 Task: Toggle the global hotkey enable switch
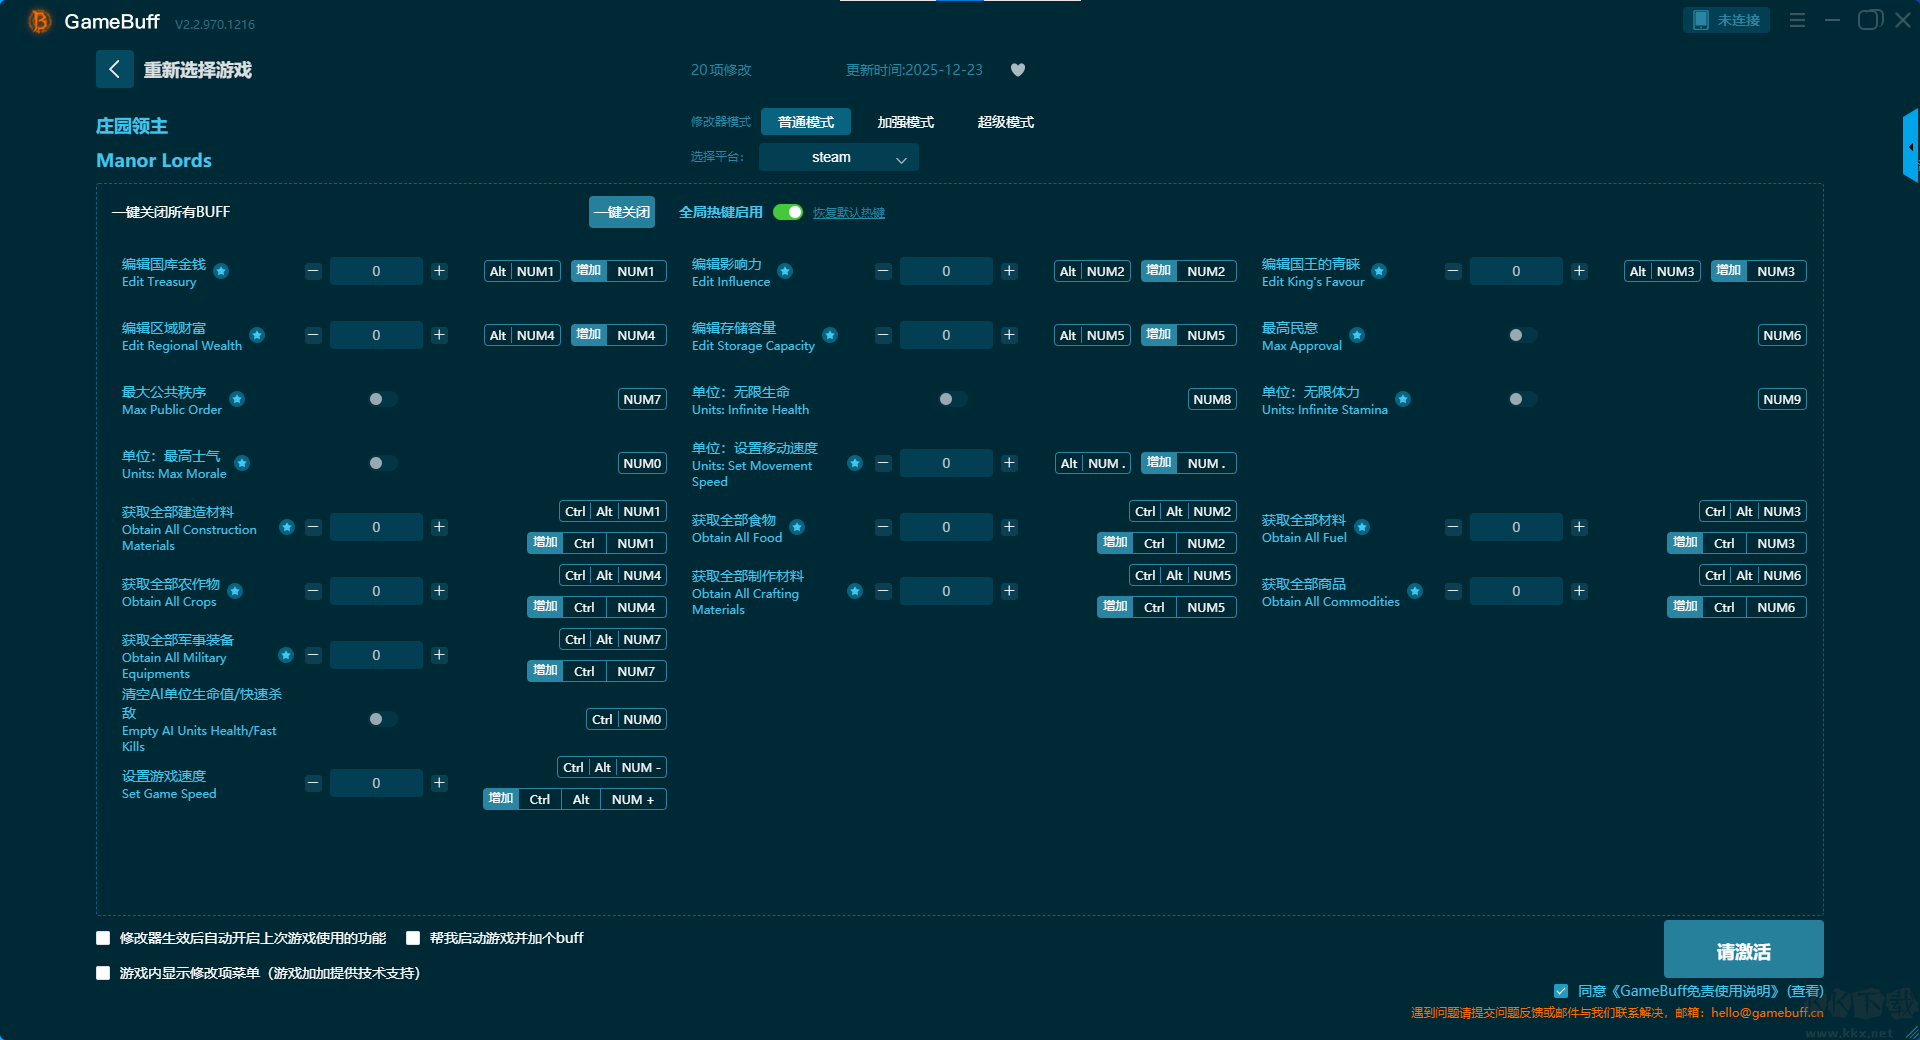click(788, 212)
